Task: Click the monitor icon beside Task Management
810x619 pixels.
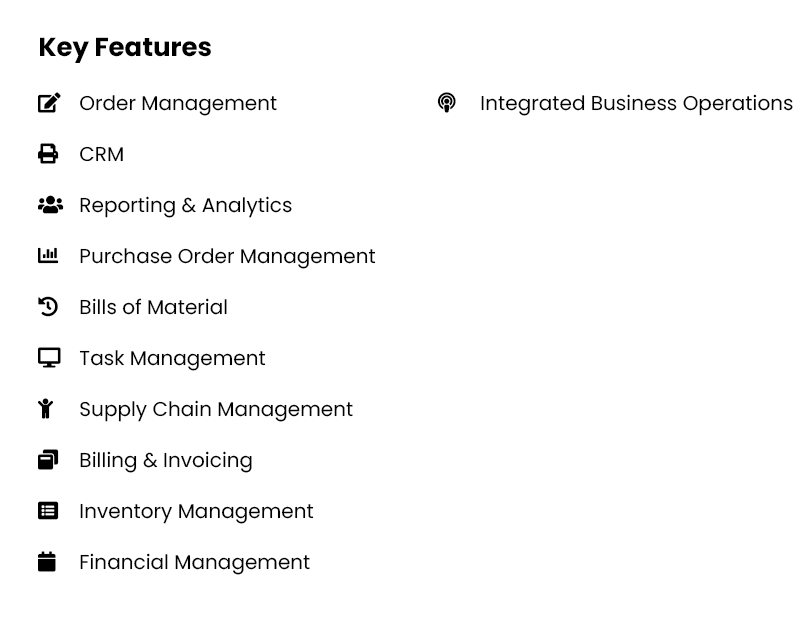Action: 49,358
